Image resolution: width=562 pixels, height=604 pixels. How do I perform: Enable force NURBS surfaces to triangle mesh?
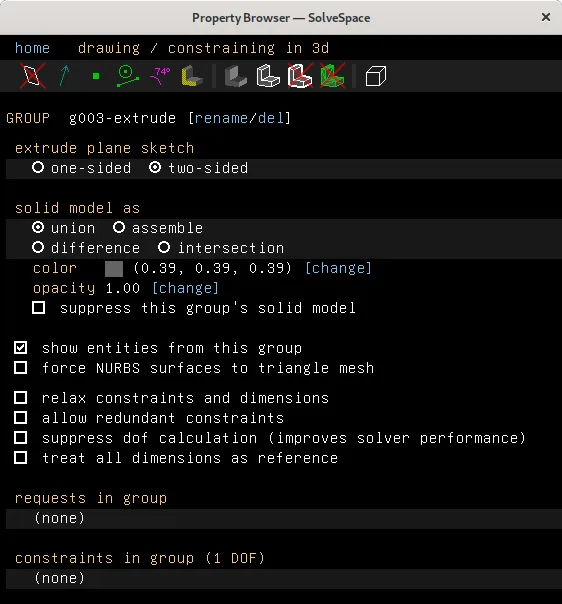(20, 368)
